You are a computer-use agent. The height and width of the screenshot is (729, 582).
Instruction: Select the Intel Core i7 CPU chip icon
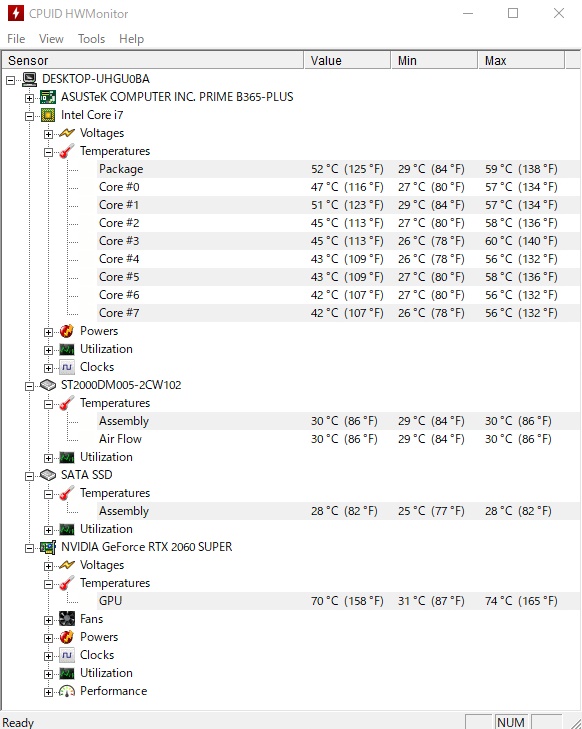pos(48,115)
